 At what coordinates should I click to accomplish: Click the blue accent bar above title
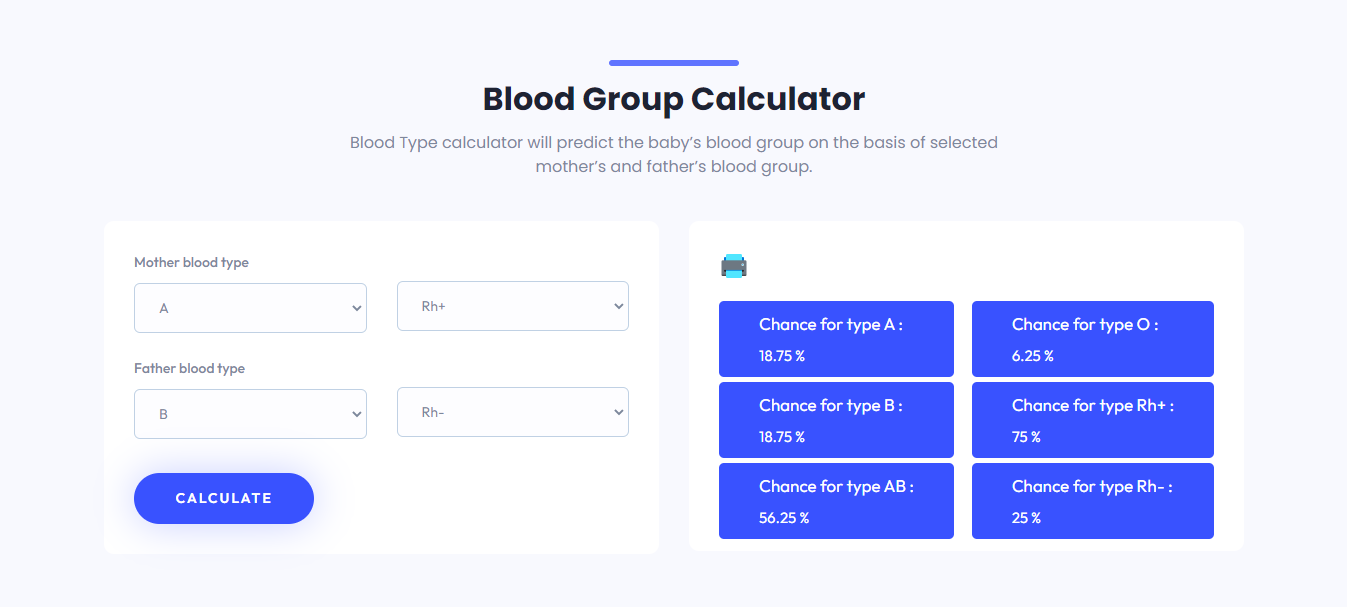click(x=674, y=63)
